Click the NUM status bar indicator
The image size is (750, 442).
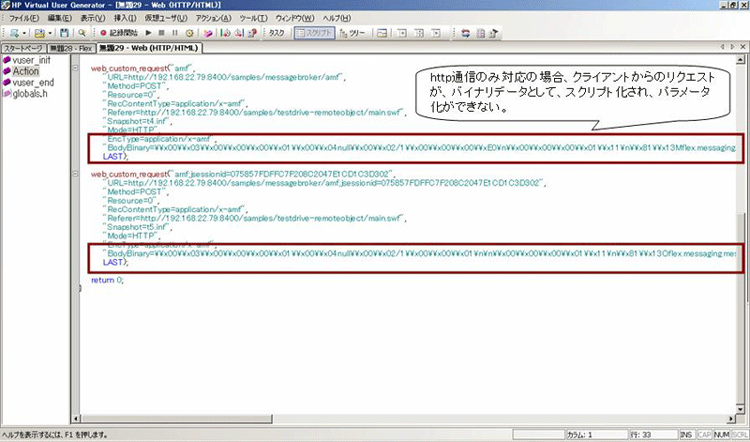(x=721, y=435)
